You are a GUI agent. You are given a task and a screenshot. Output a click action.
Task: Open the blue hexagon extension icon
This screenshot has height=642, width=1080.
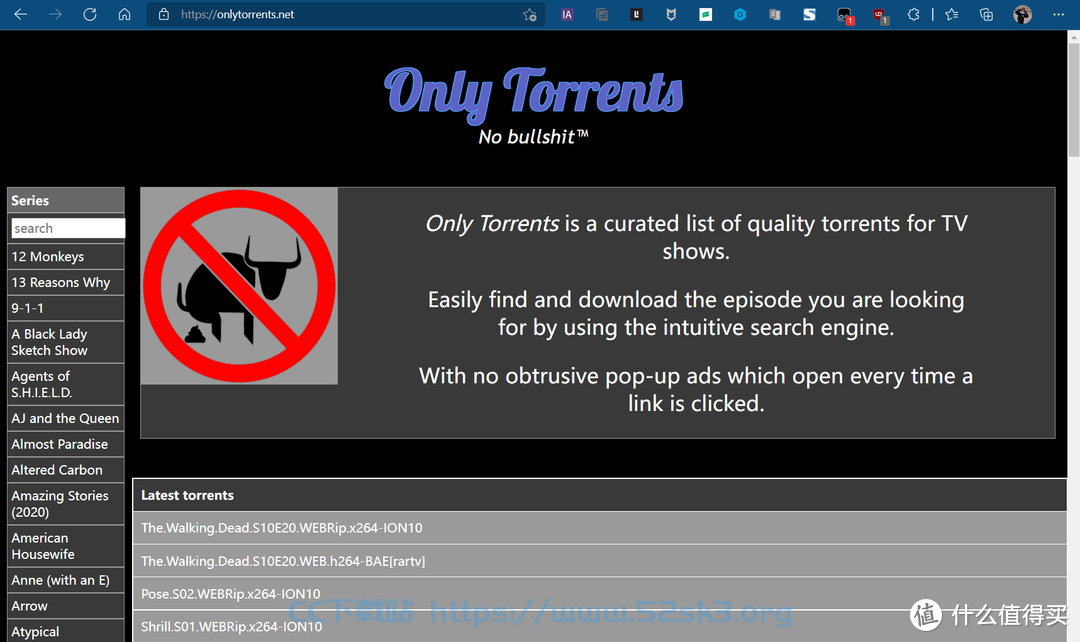tap(740, 14)
